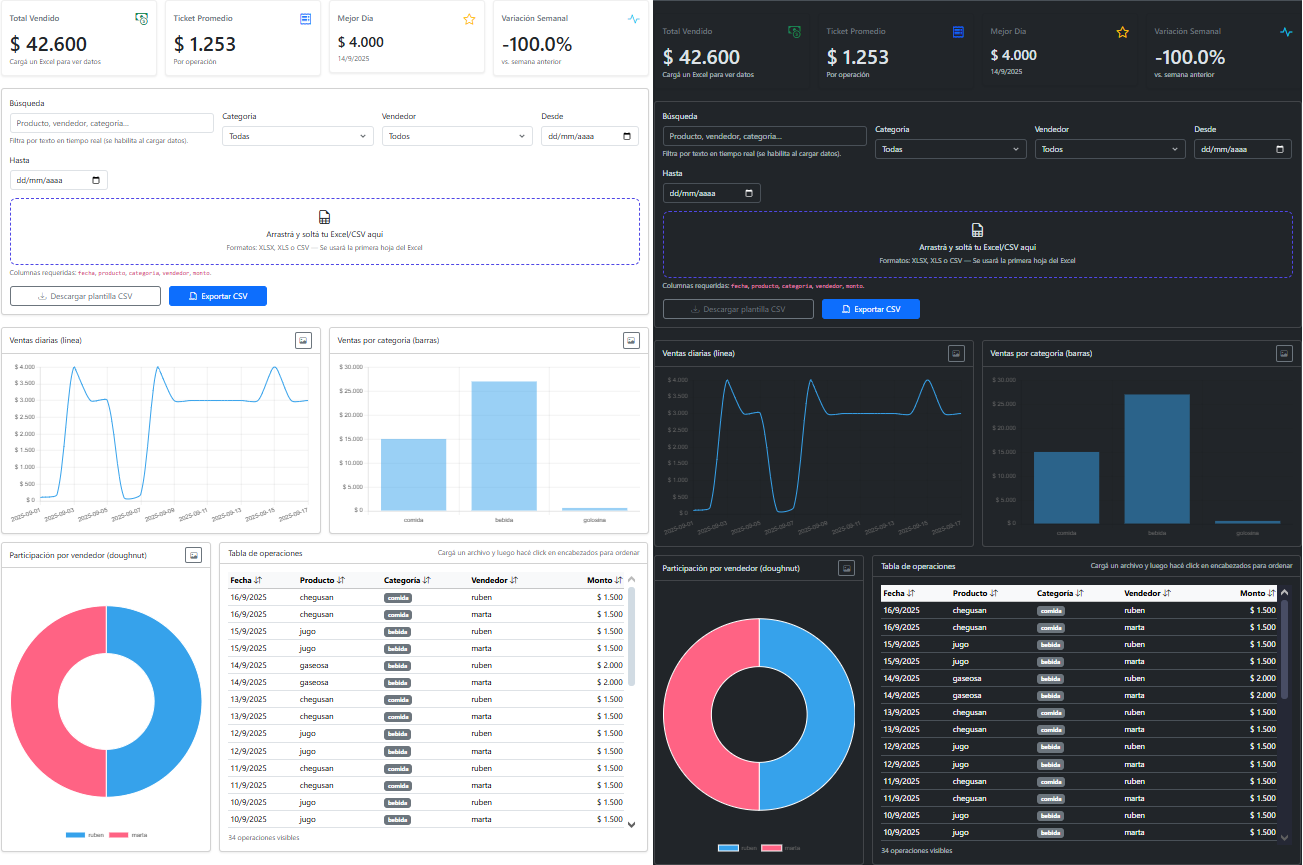Open the Vendedor dropdown in dark theme
Image resolution: width=1303 pixels, height=865 pixels.
coord(1110,149)
